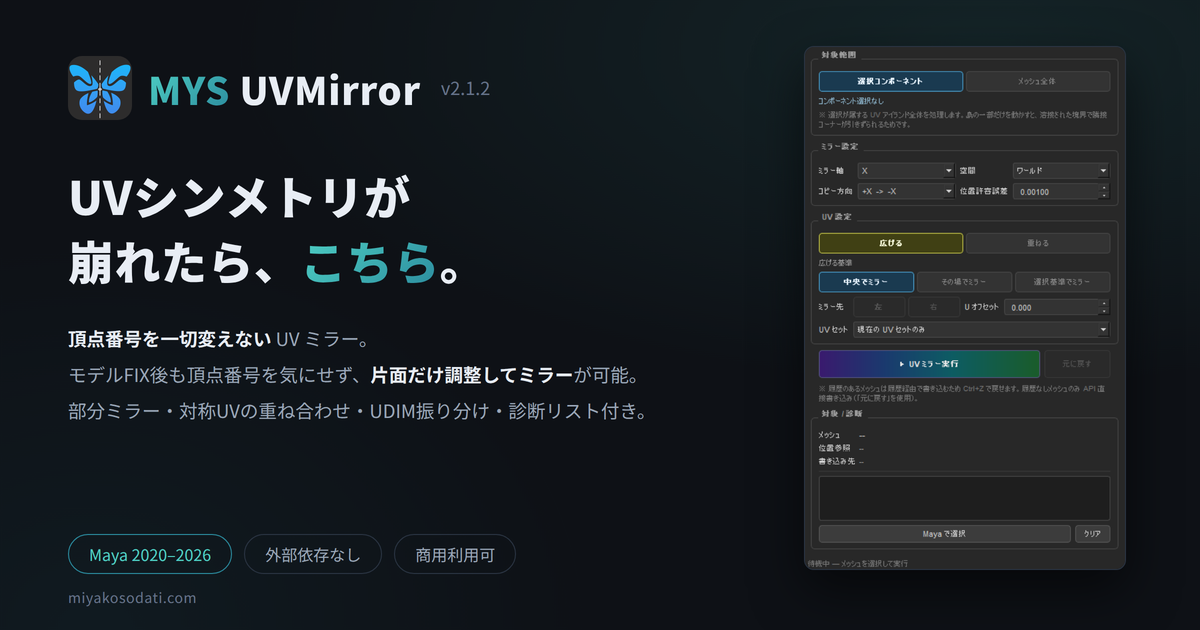Open the コピー方向 +X -> -X dropdown

(906, 191)
